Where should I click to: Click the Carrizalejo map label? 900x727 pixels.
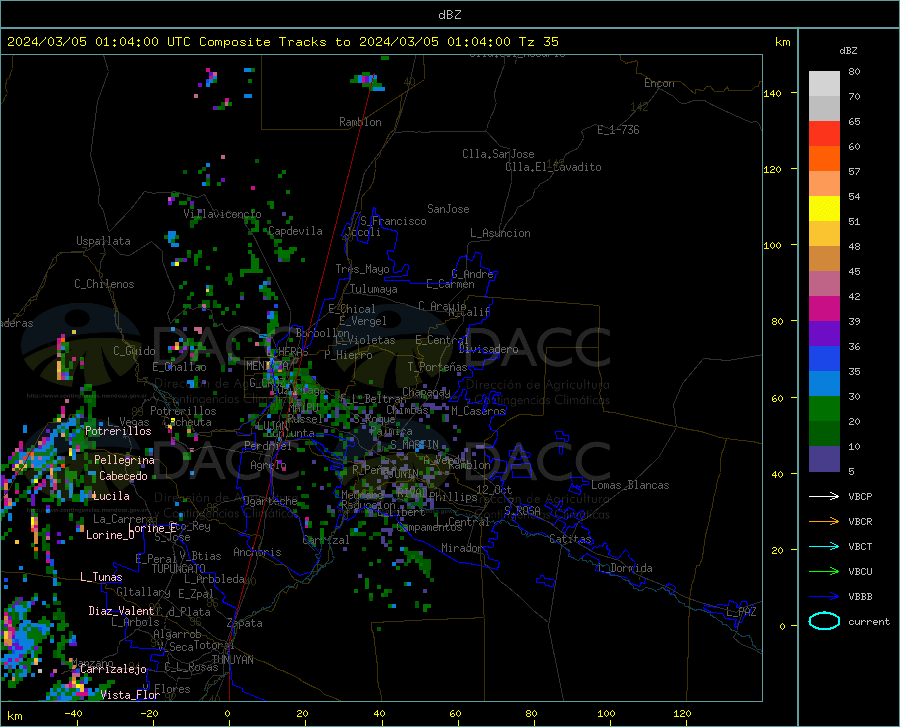click(x=113, y=669)
